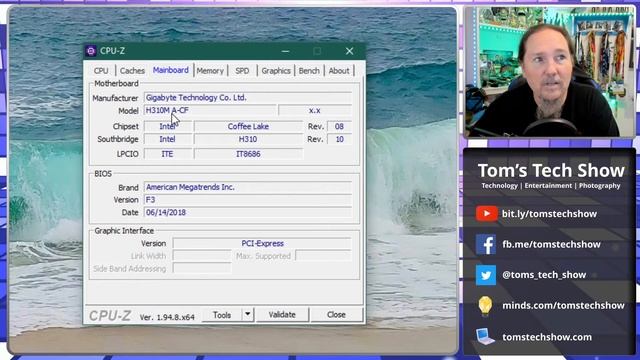Click the Facebook icon in overlay
The width and height of the screenshot is (640, 360).
pos(486,244)
